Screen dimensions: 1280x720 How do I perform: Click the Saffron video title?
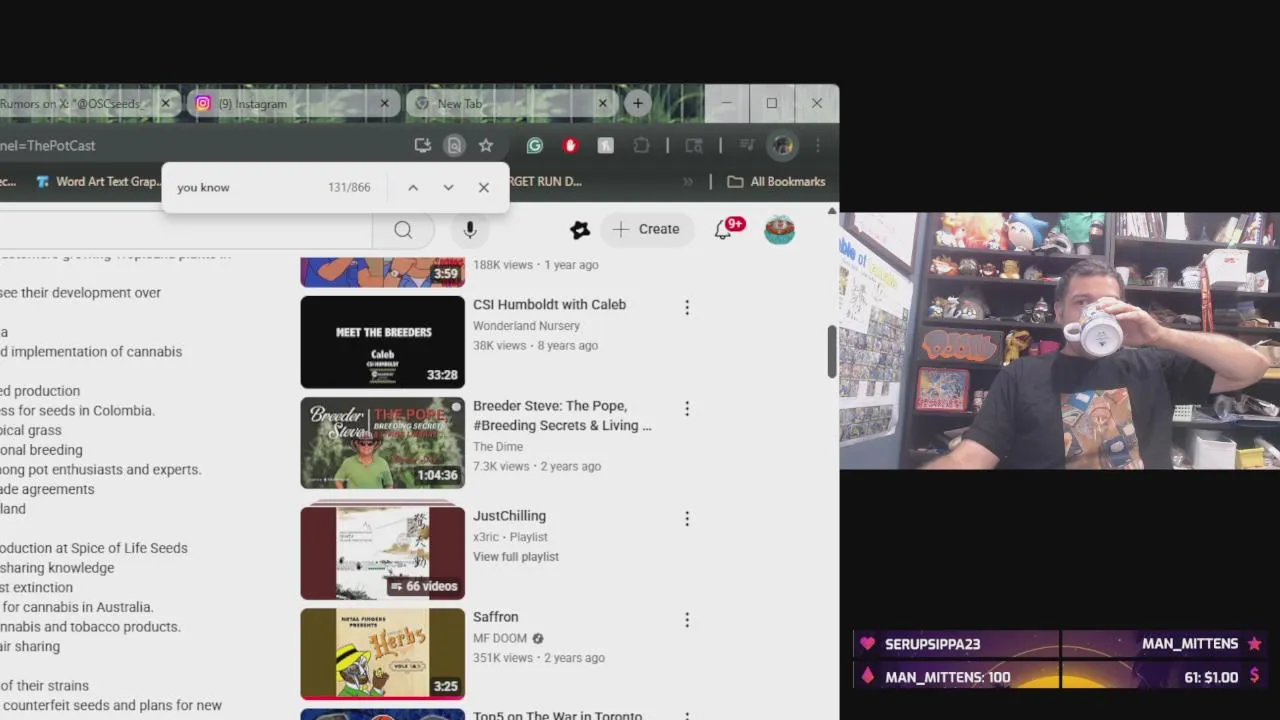[x=495, y=616]
